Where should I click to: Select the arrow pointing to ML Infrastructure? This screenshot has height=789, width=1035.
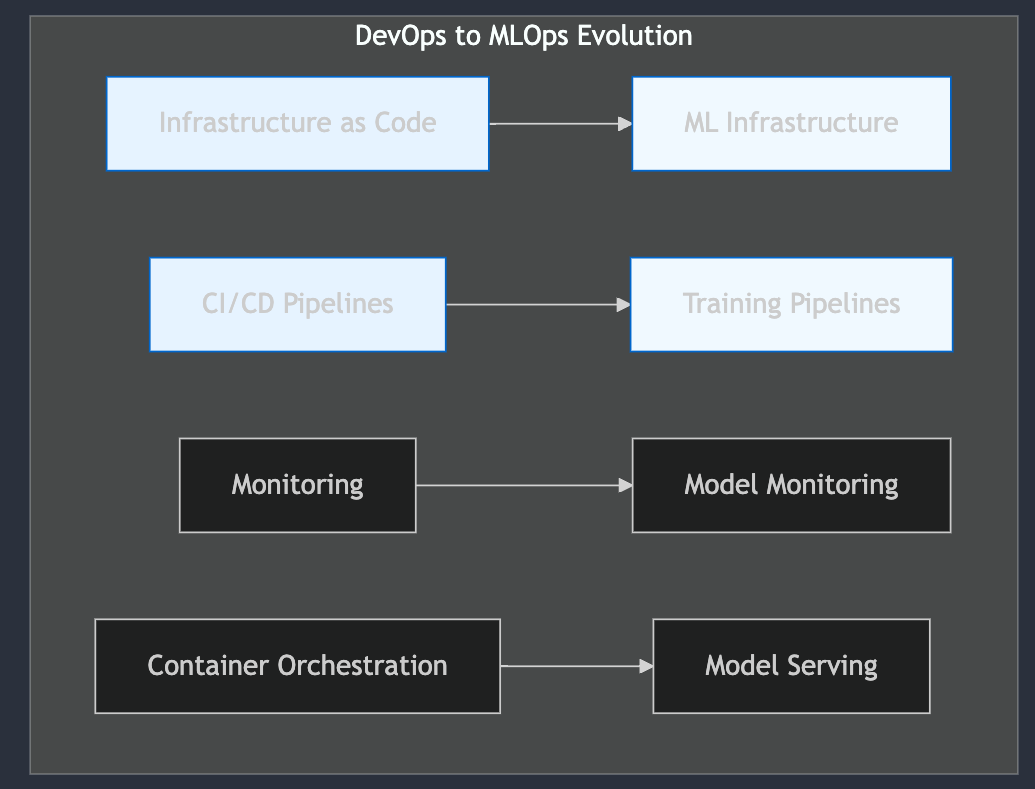pyautogui.click(x=558, y=123)
